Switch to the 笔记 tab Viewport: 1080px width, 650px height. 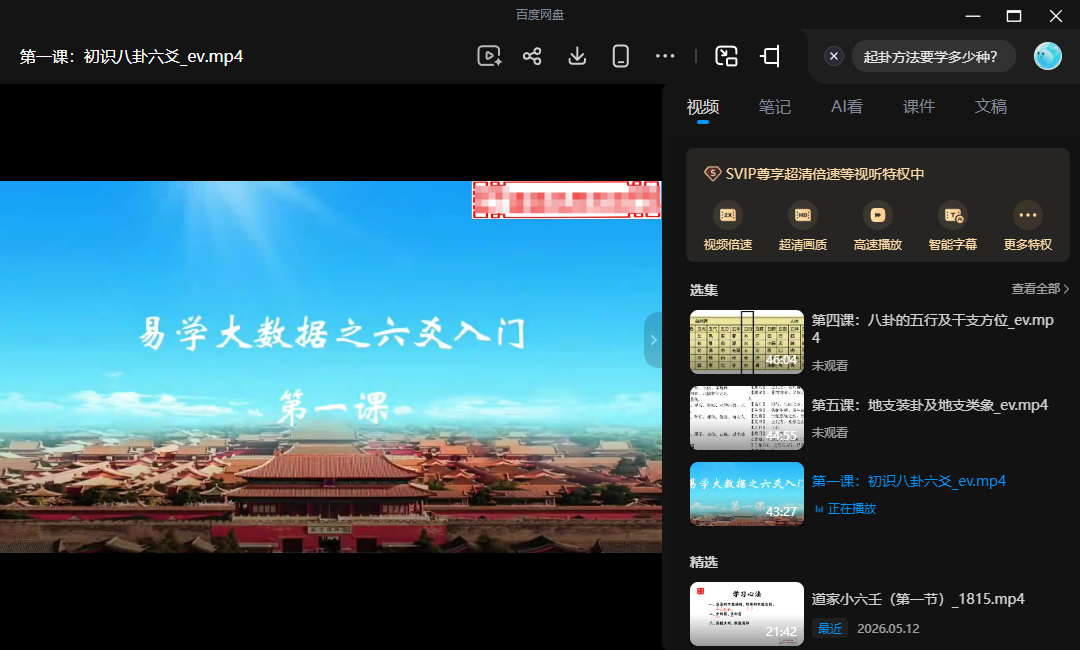point(774,107)
